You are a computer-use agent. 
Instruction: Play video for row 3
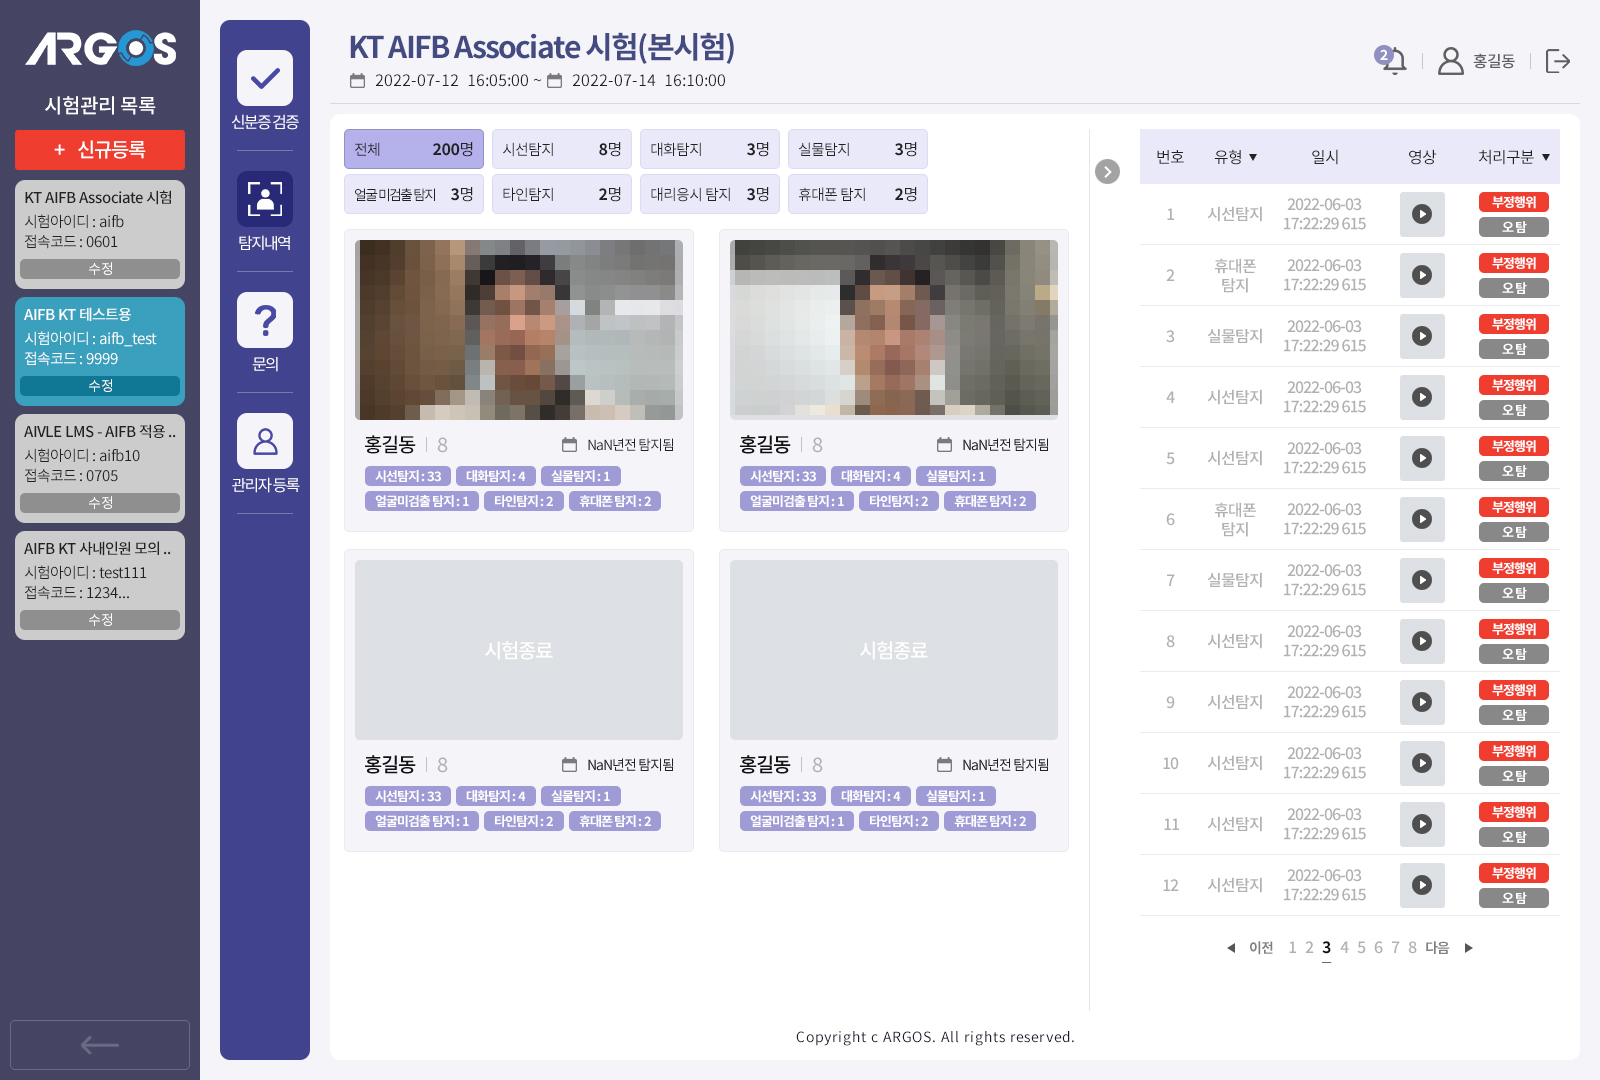click(1422, 336)
